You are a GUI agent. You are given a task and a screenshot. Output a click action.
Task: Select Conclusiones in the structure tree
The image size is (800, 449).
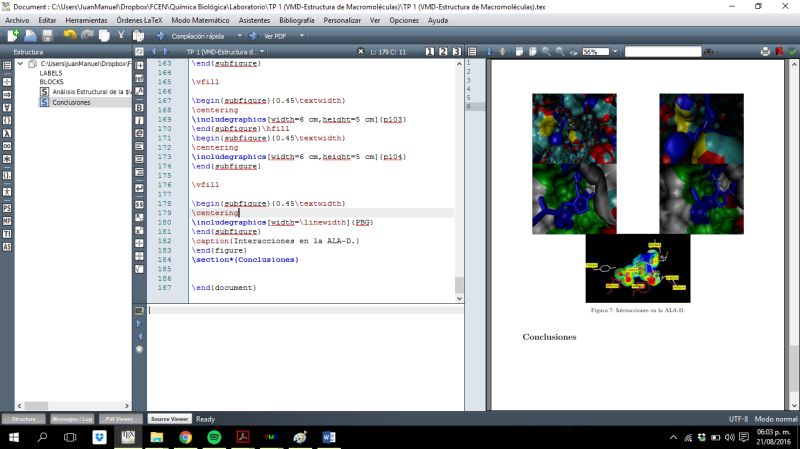point(71,103)
